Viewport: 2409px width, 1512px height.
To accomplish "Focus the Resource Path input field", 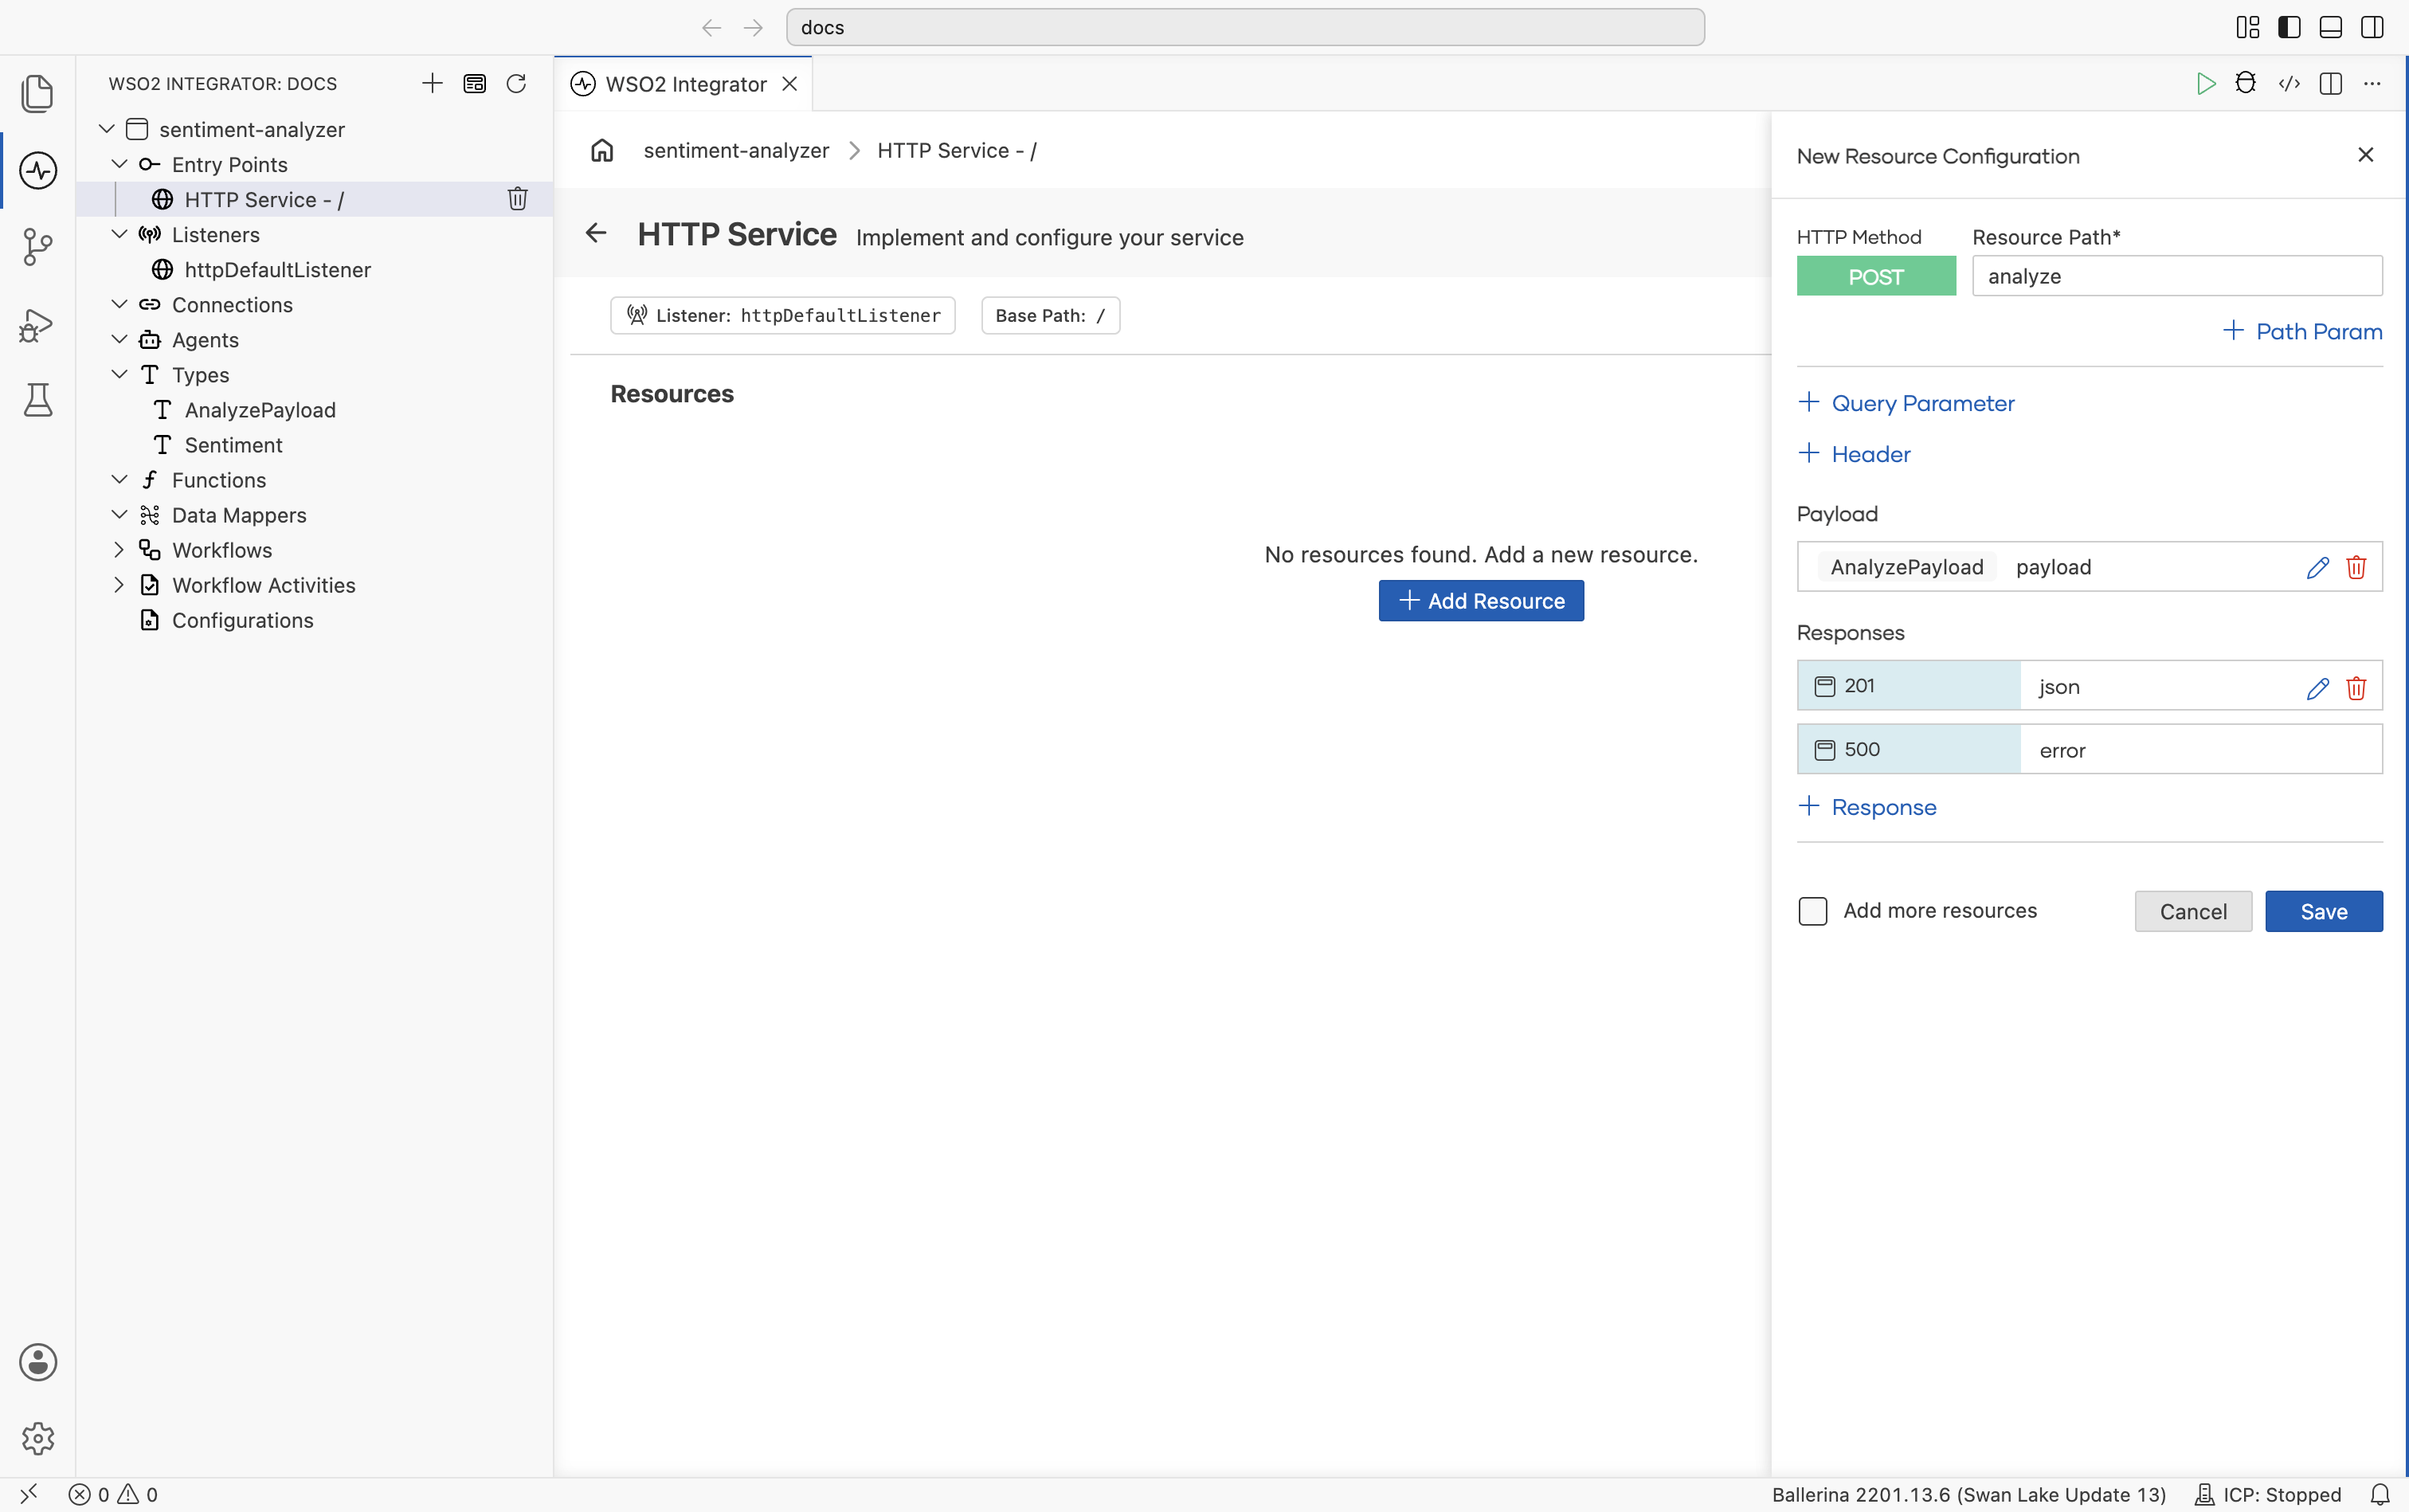I will tap(2177, 276).
